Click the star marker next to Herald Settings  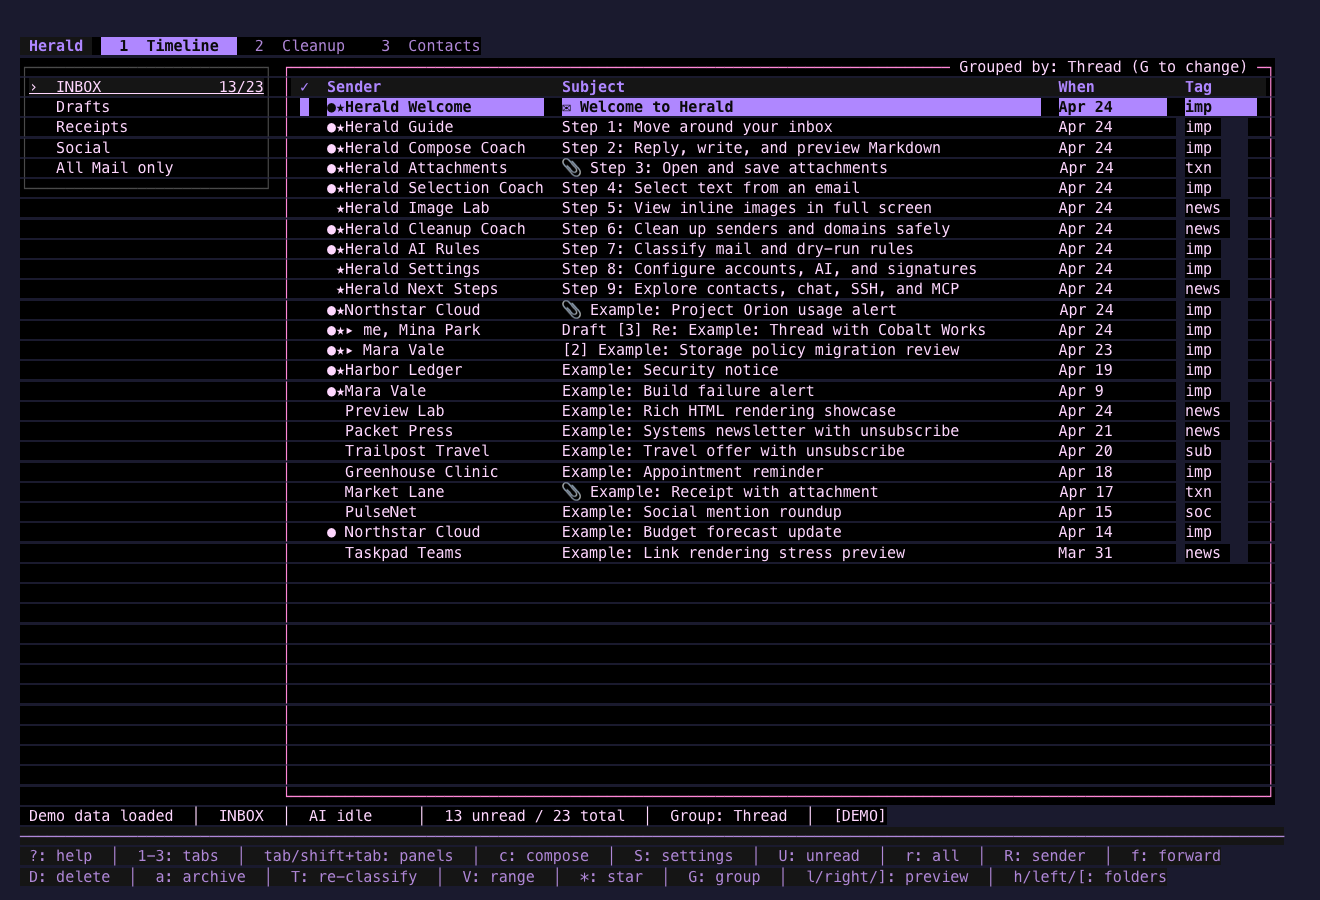pos(340,270)
